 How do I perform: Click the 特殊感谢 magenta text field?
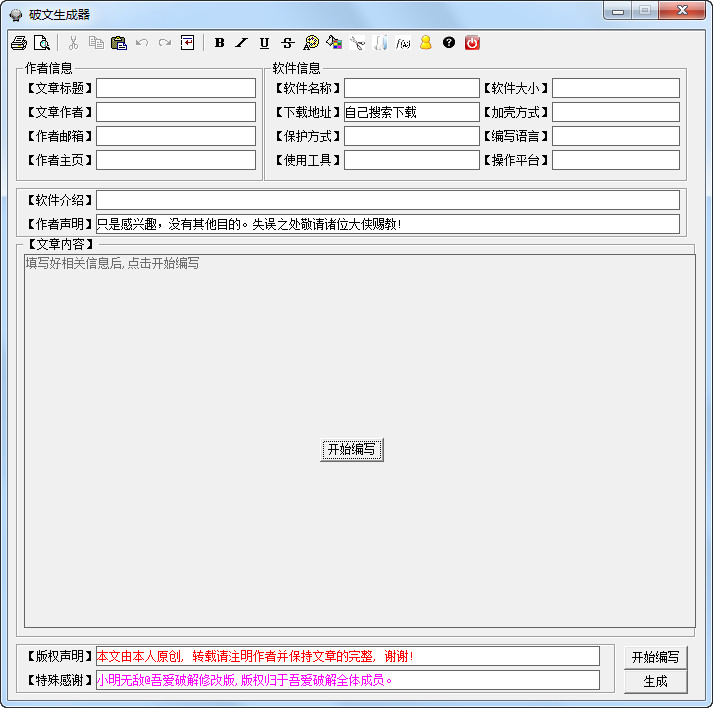[348, 680]
